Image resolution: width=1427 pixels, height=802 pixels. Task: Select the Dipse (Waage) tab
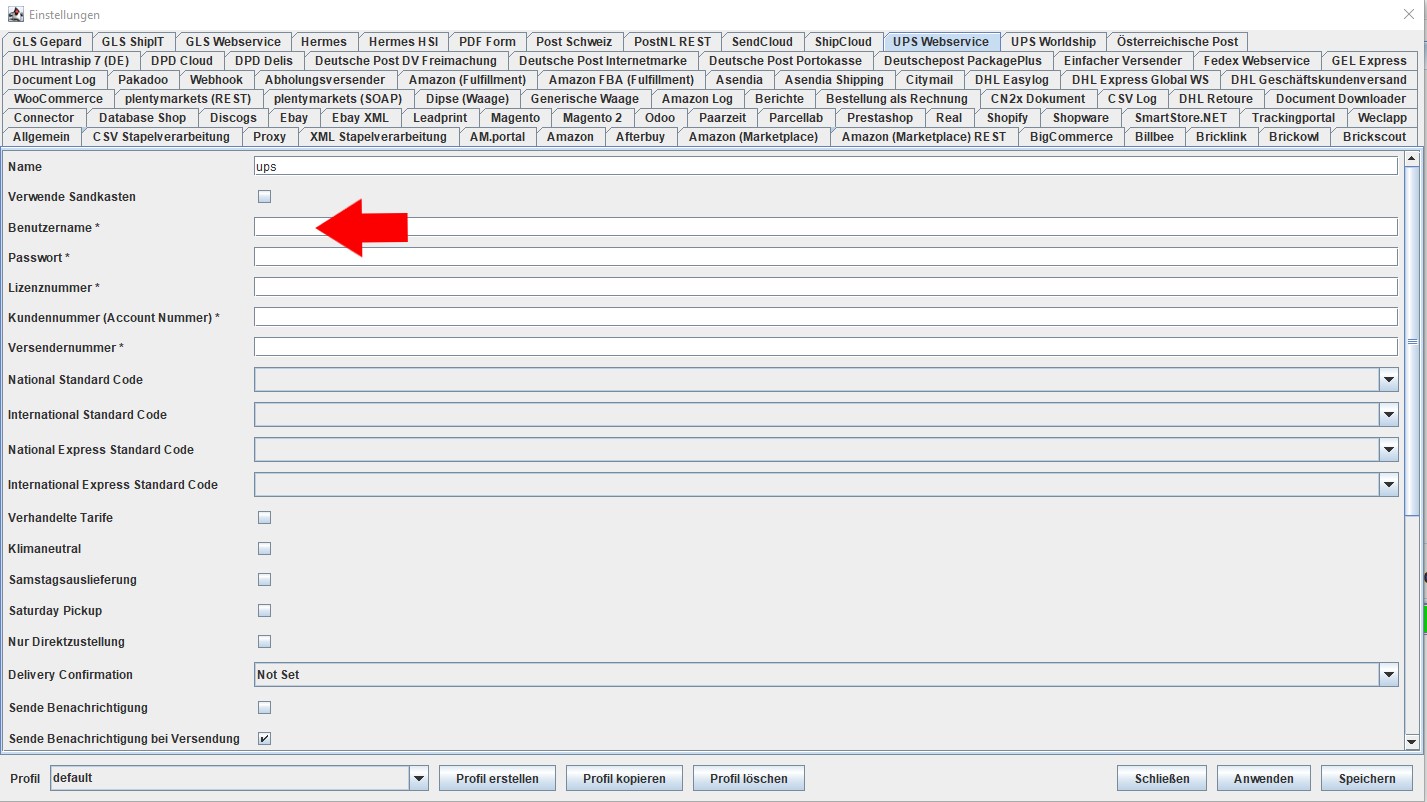[467, 99]
